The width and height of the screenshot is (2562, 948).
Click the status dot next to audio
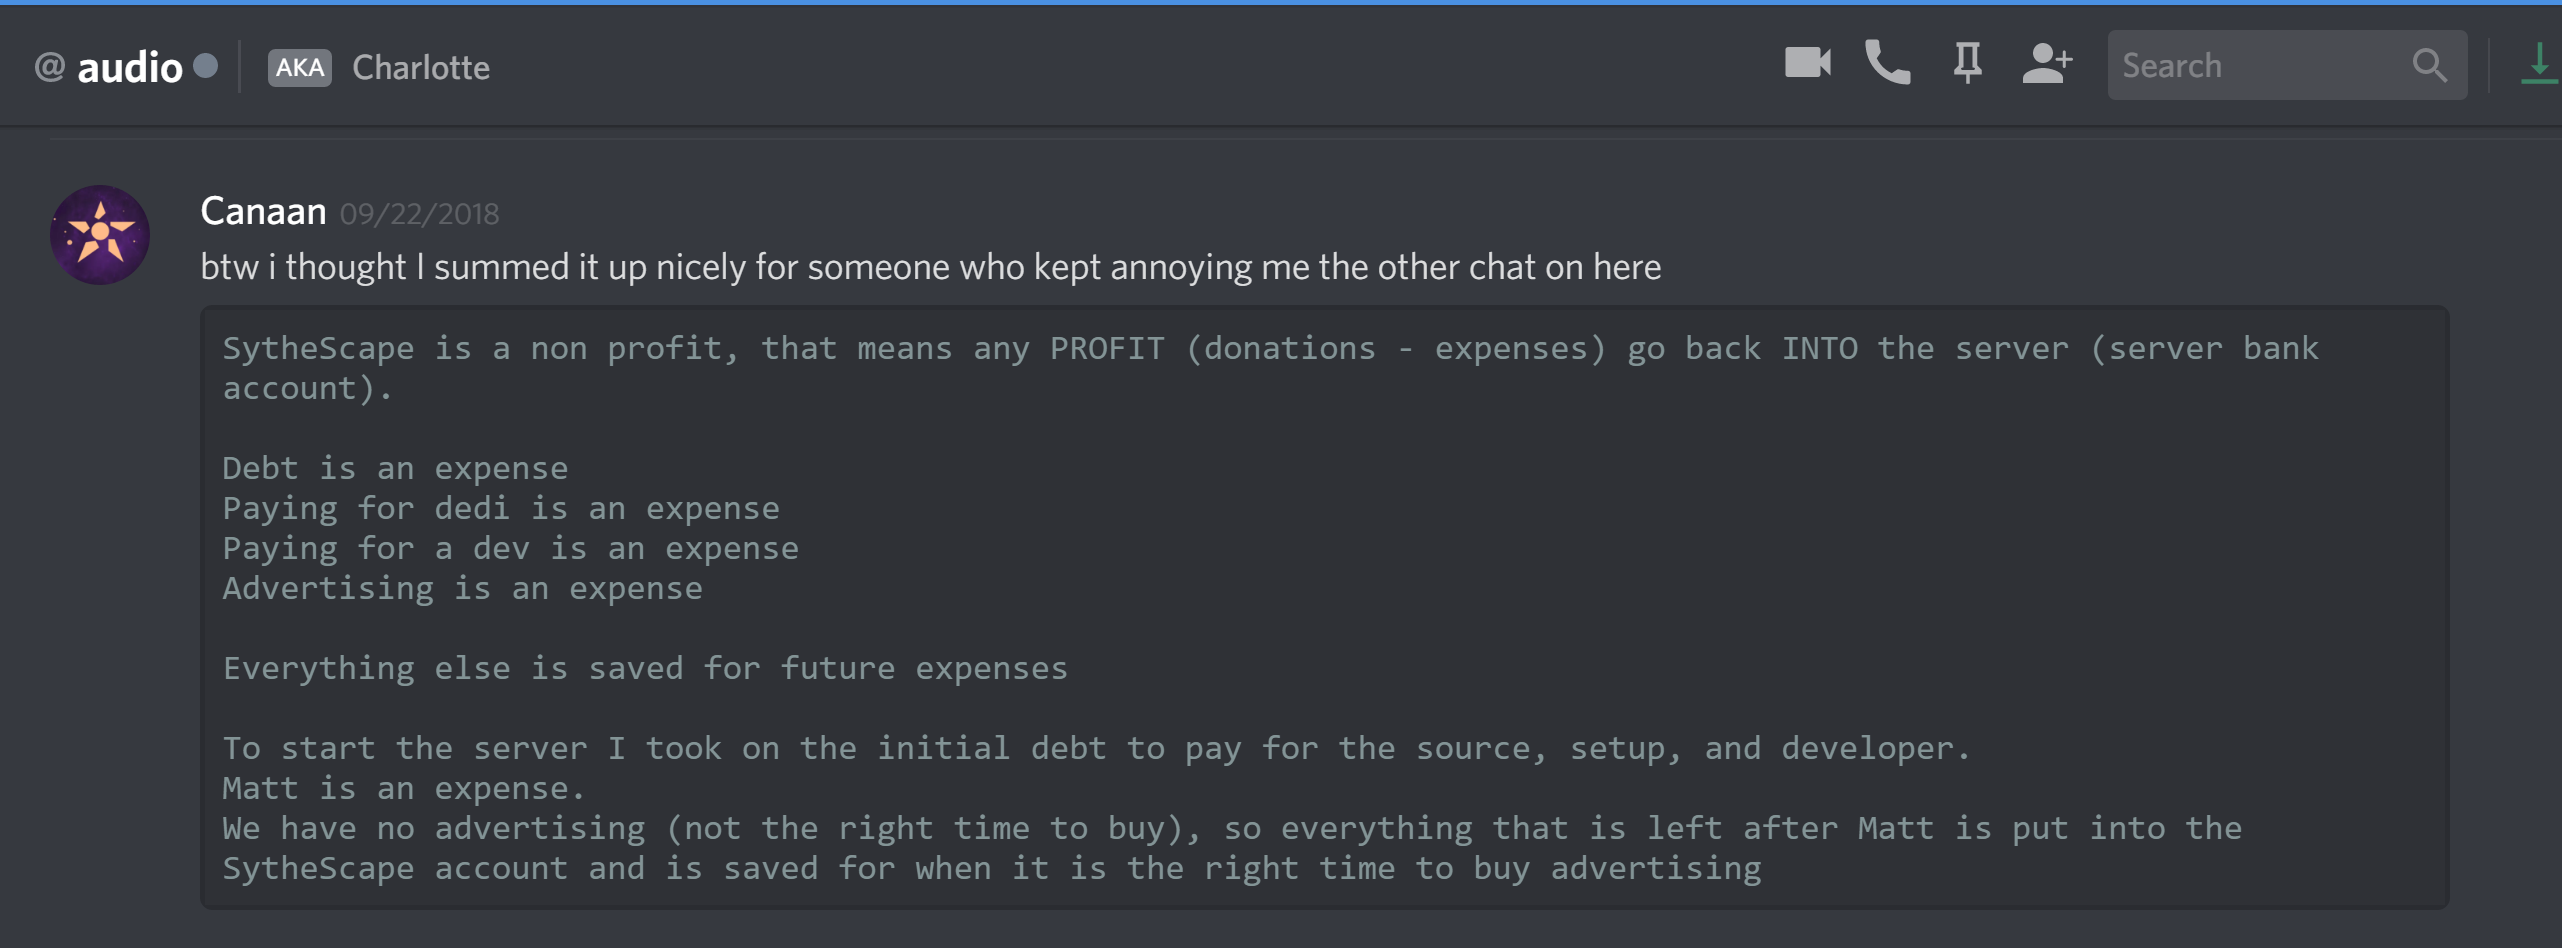206,66
